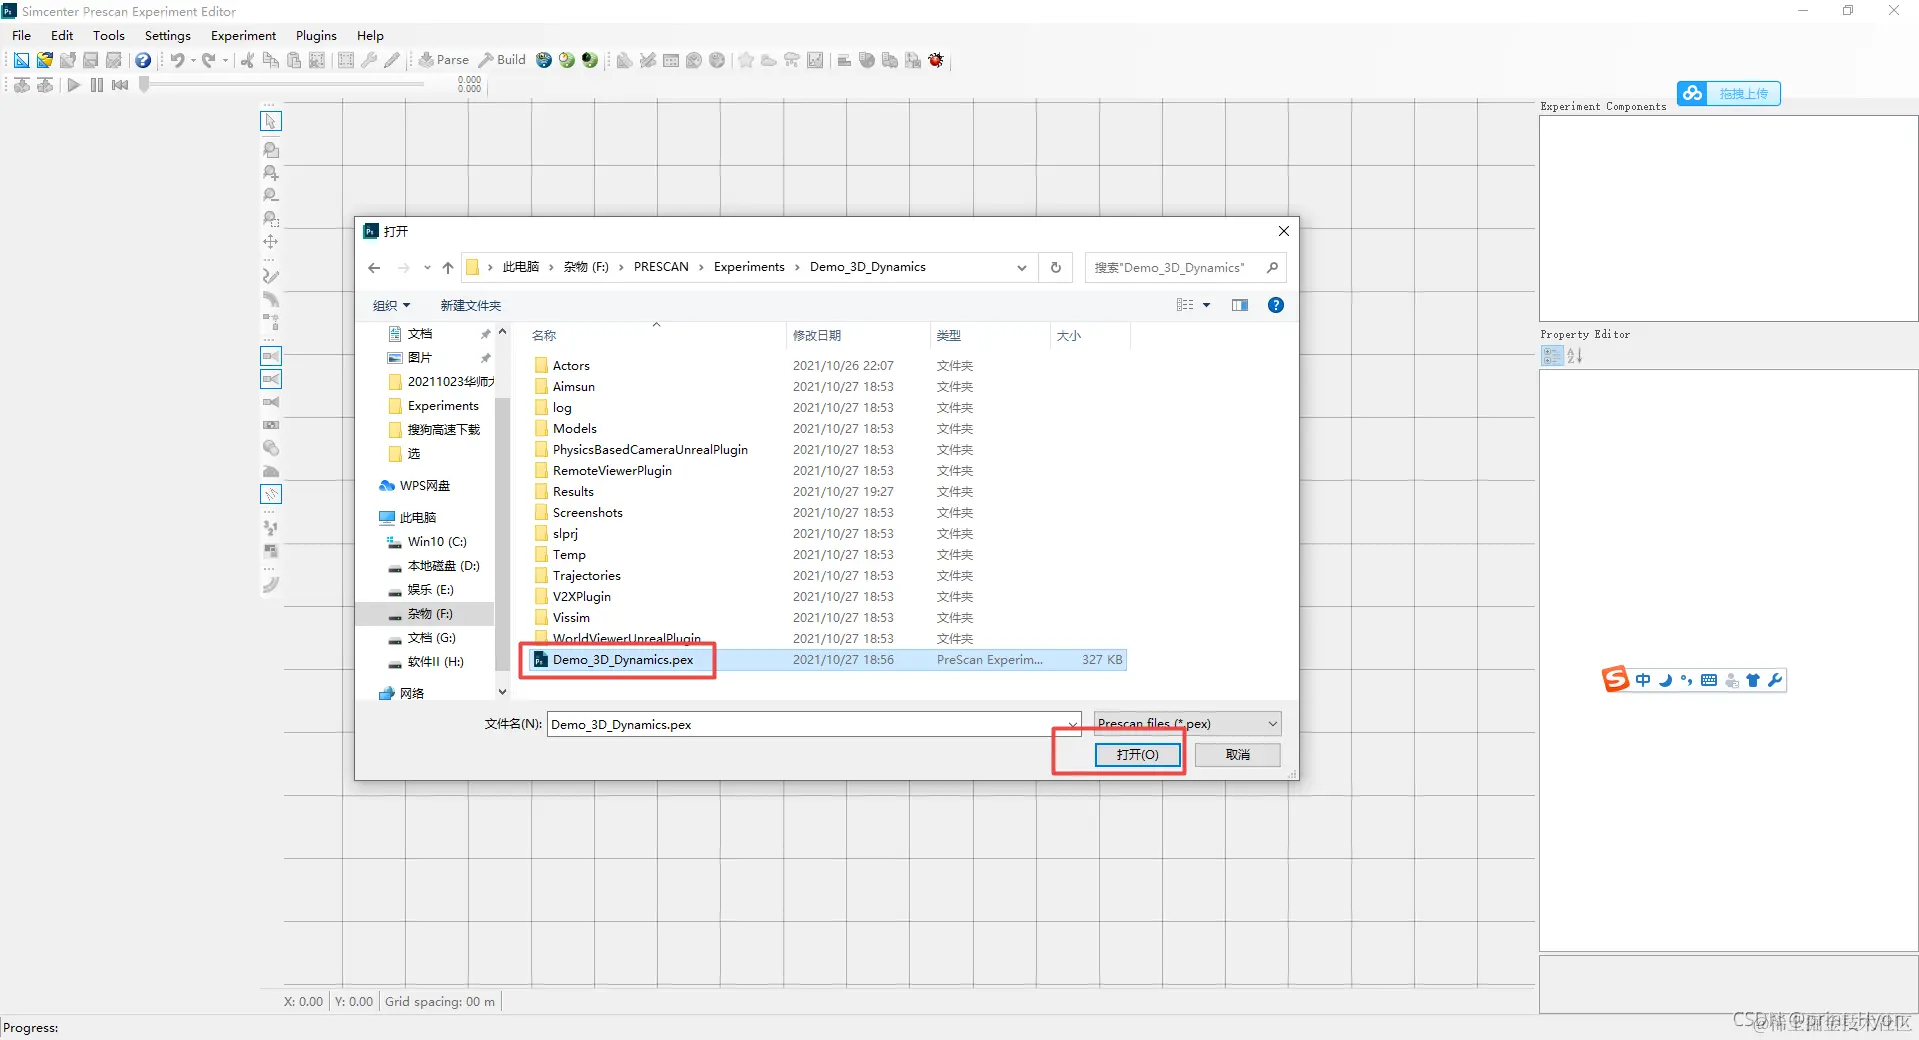The width and height of the screenshot is (1919, 1040).
Task: Select 此电脑 in the dialog sidebar
Action: (x=408, y=518)
